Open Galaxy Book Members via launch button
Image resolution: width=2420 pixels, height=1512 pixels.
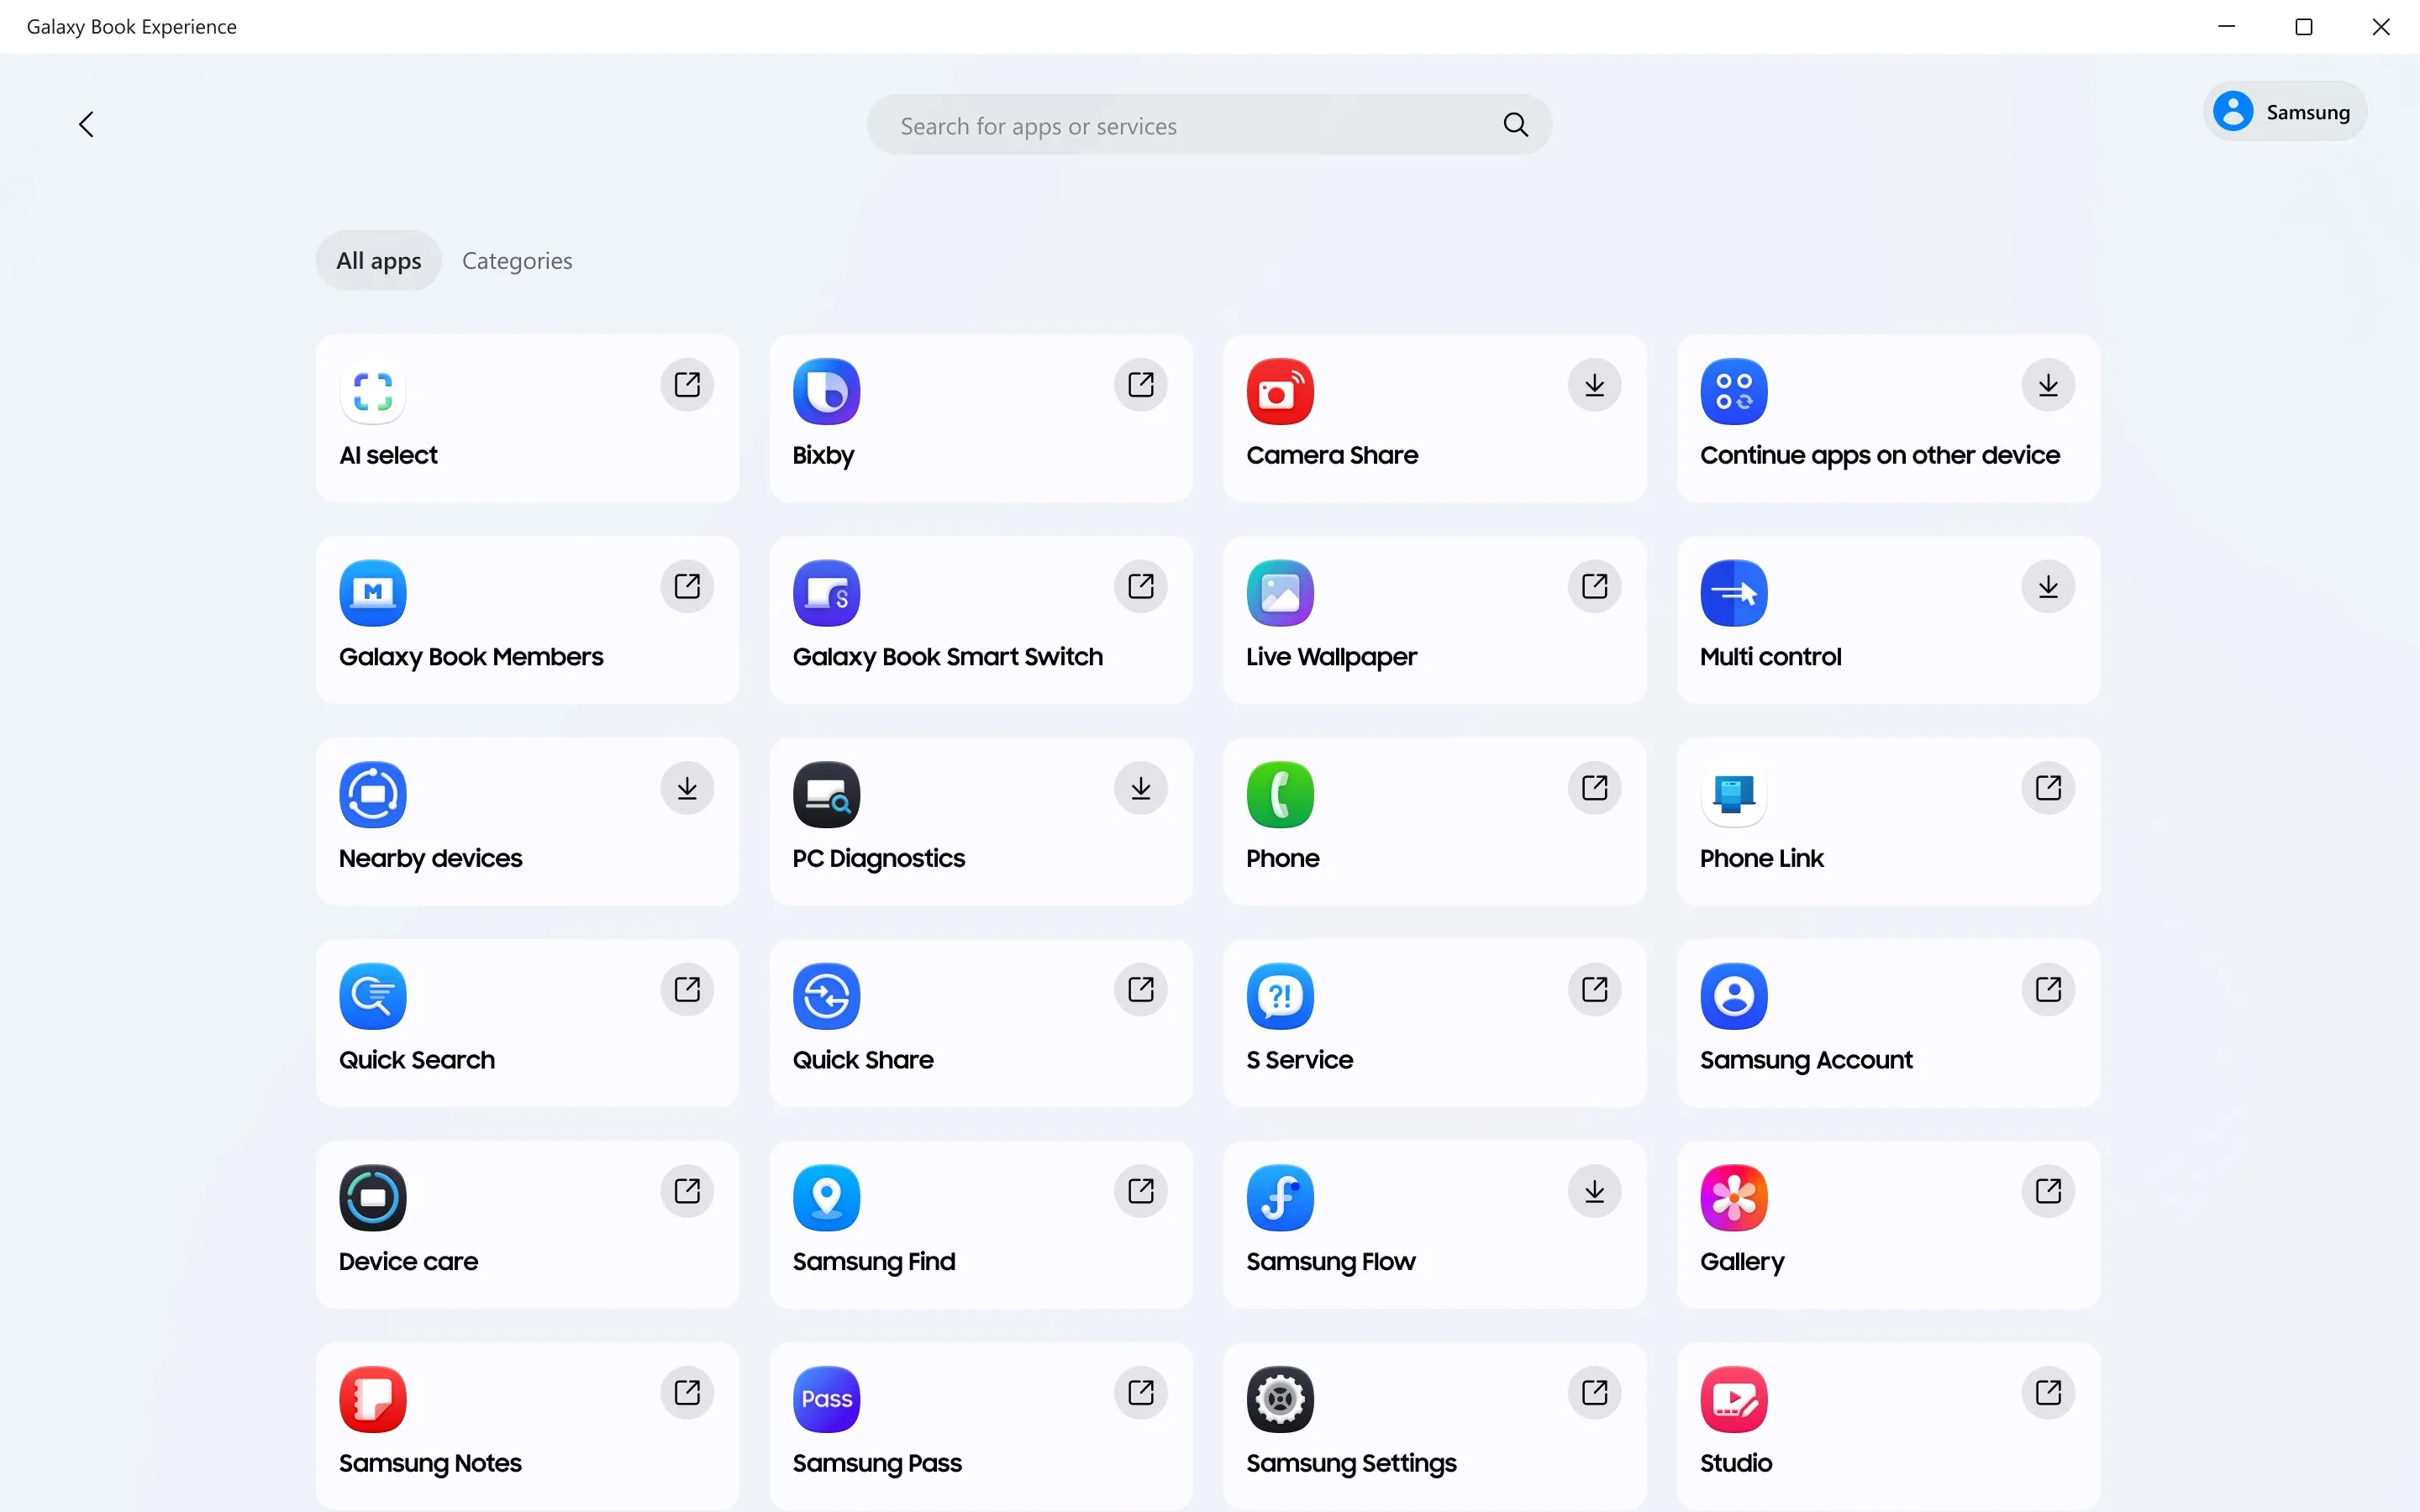click(x=687, y=586)
